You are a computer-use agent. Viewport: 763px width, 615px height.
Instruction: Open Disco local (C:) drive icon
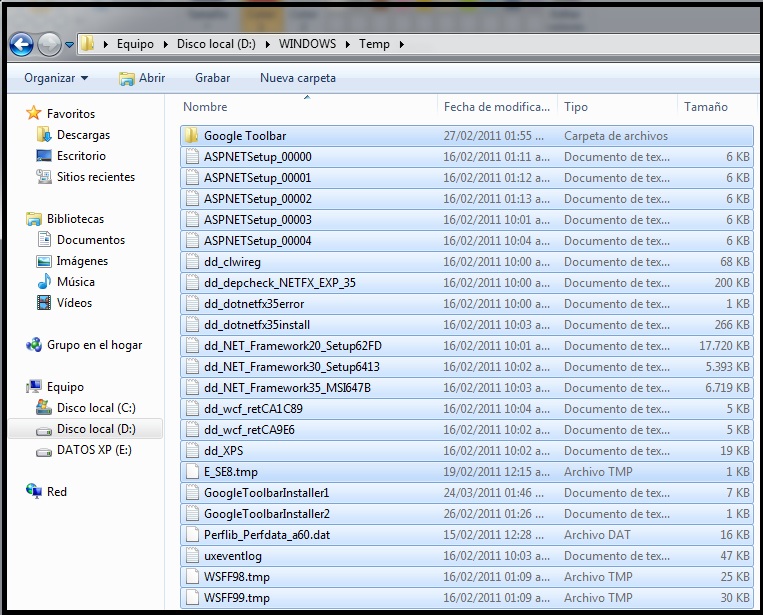(x=44, y=407)
